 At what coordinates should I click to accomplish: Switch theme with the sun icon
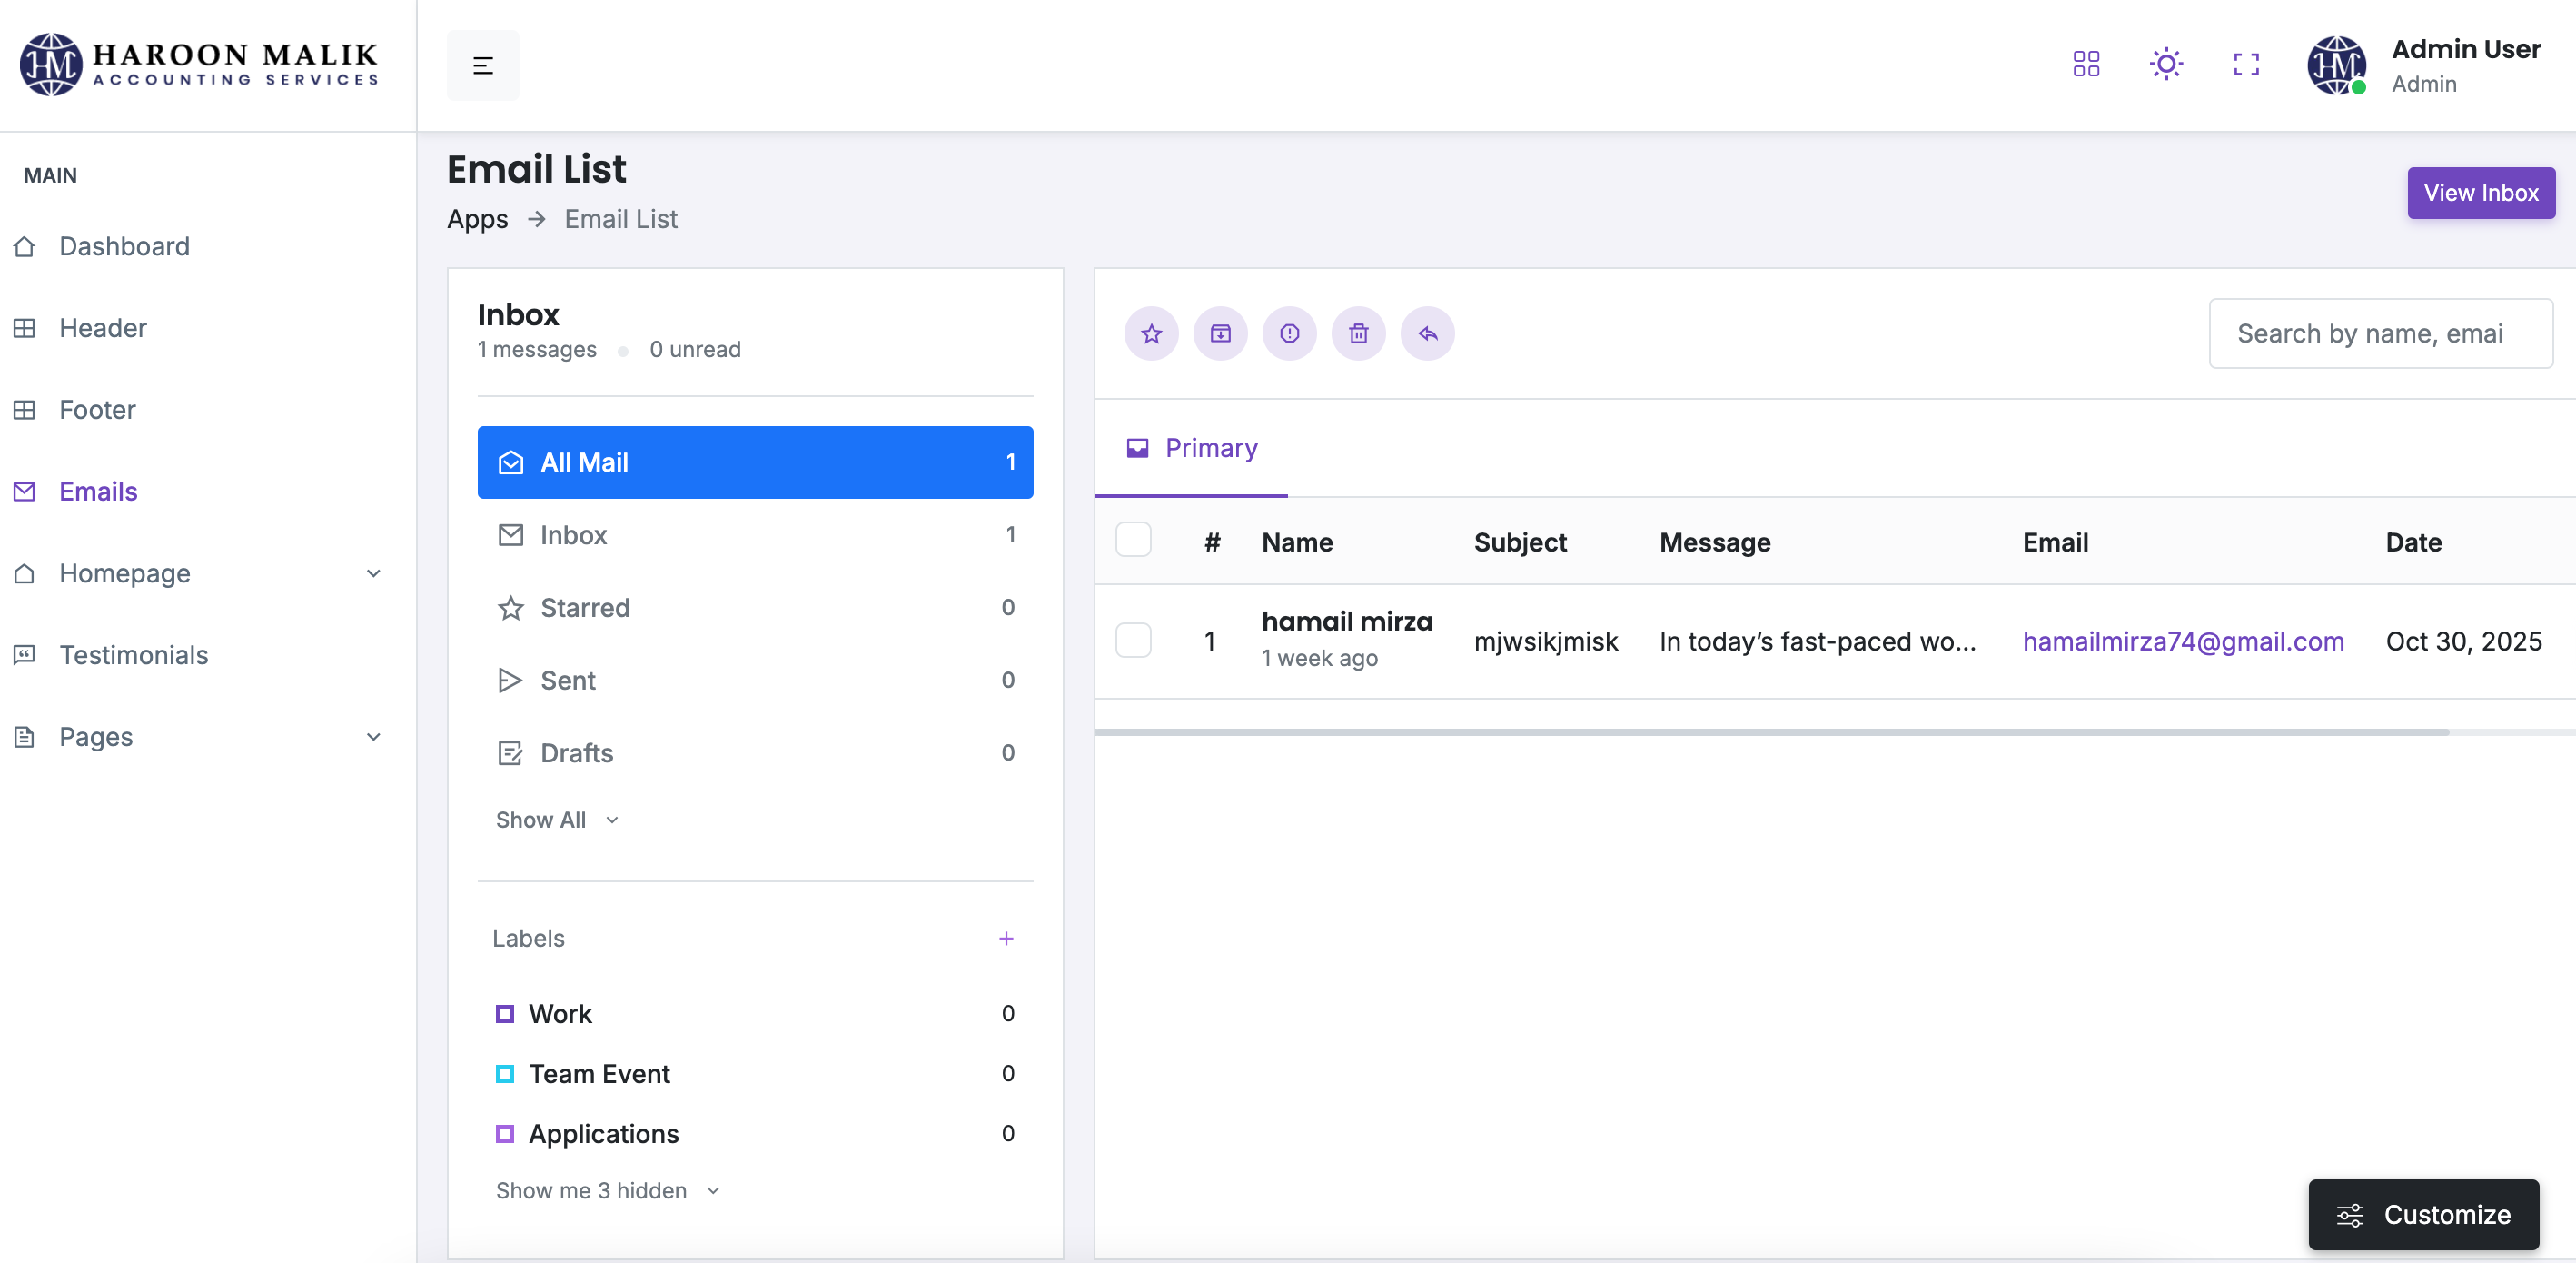point(2165,64)
